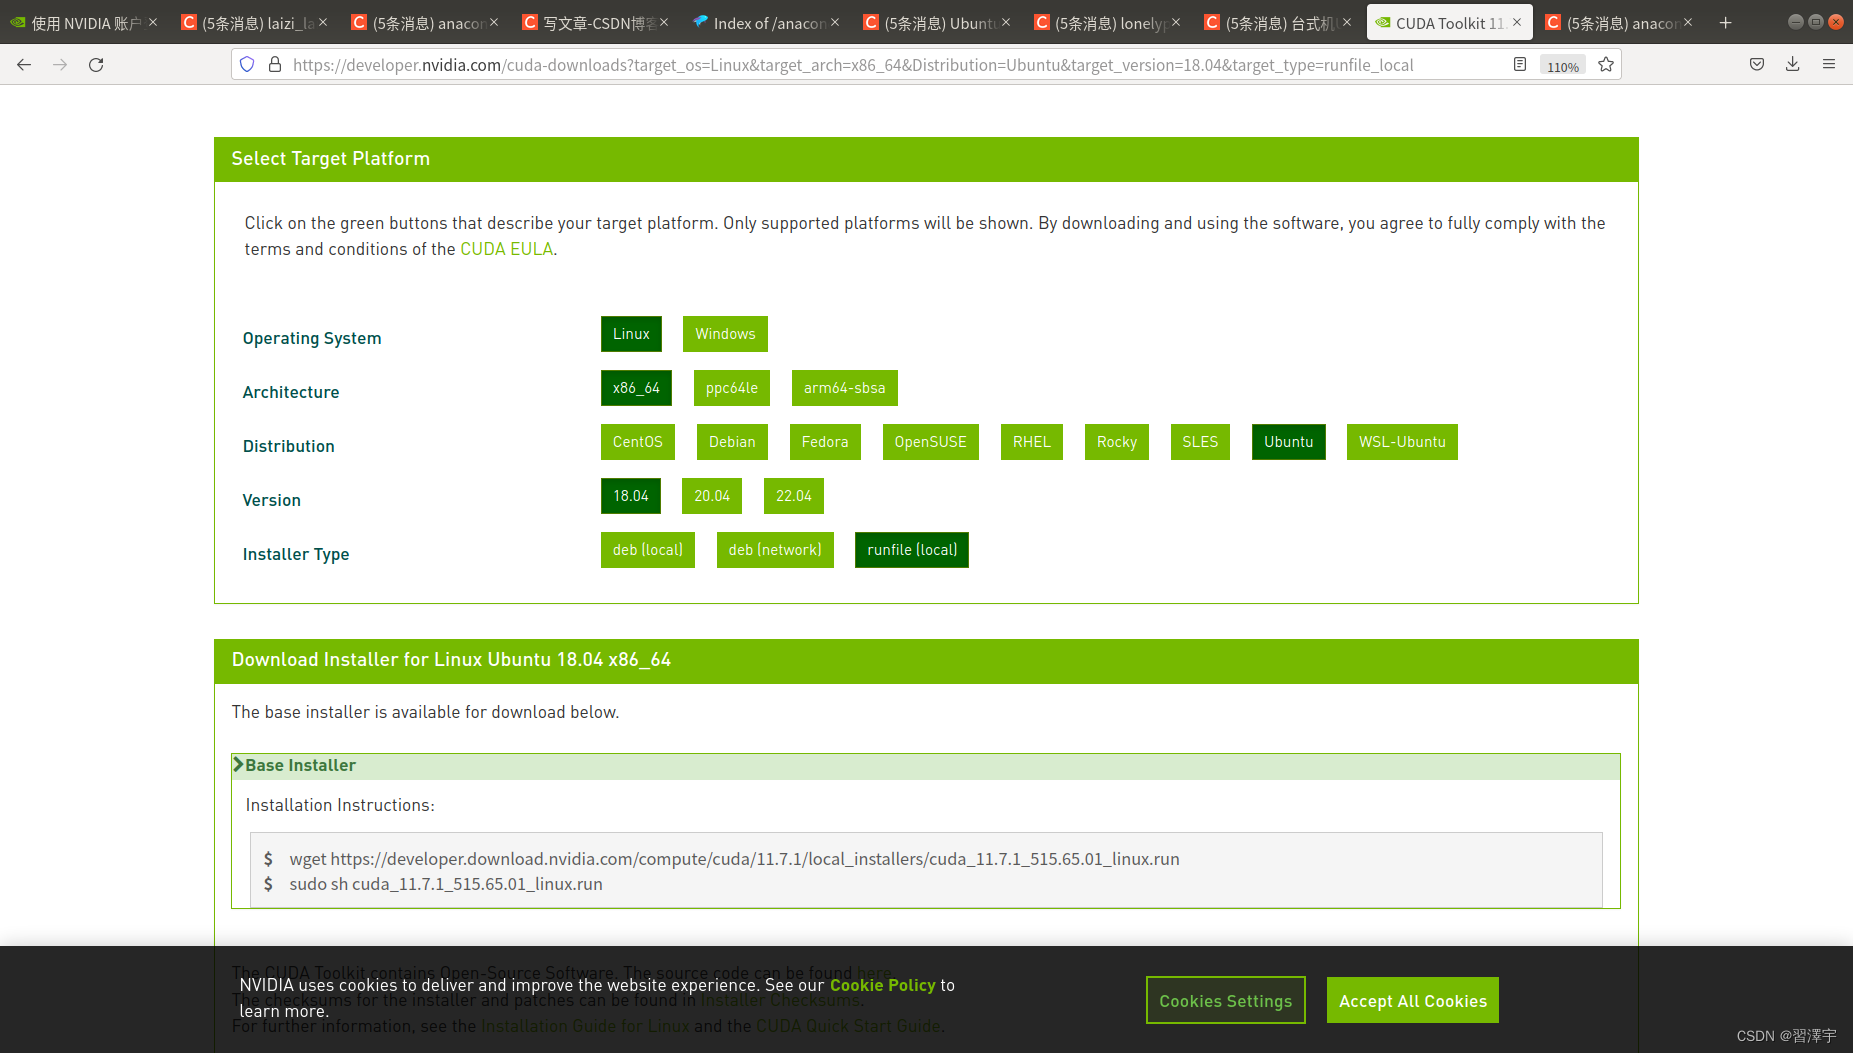Open Cookies Settings
The width and height of the screenshot is (1853, 1053).
[1225, 1000]
